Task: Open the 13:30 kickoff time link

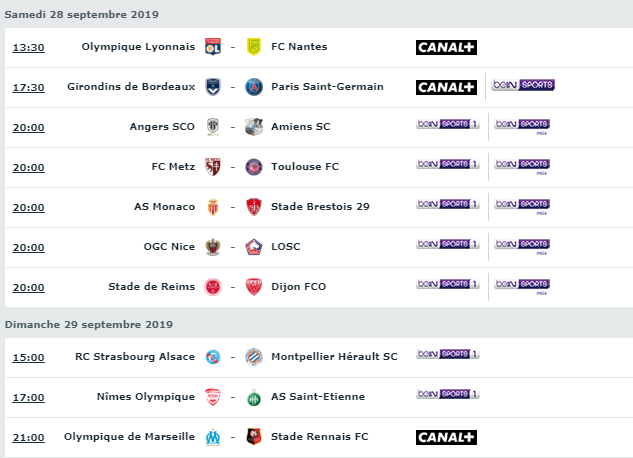Action: (28, 48)
